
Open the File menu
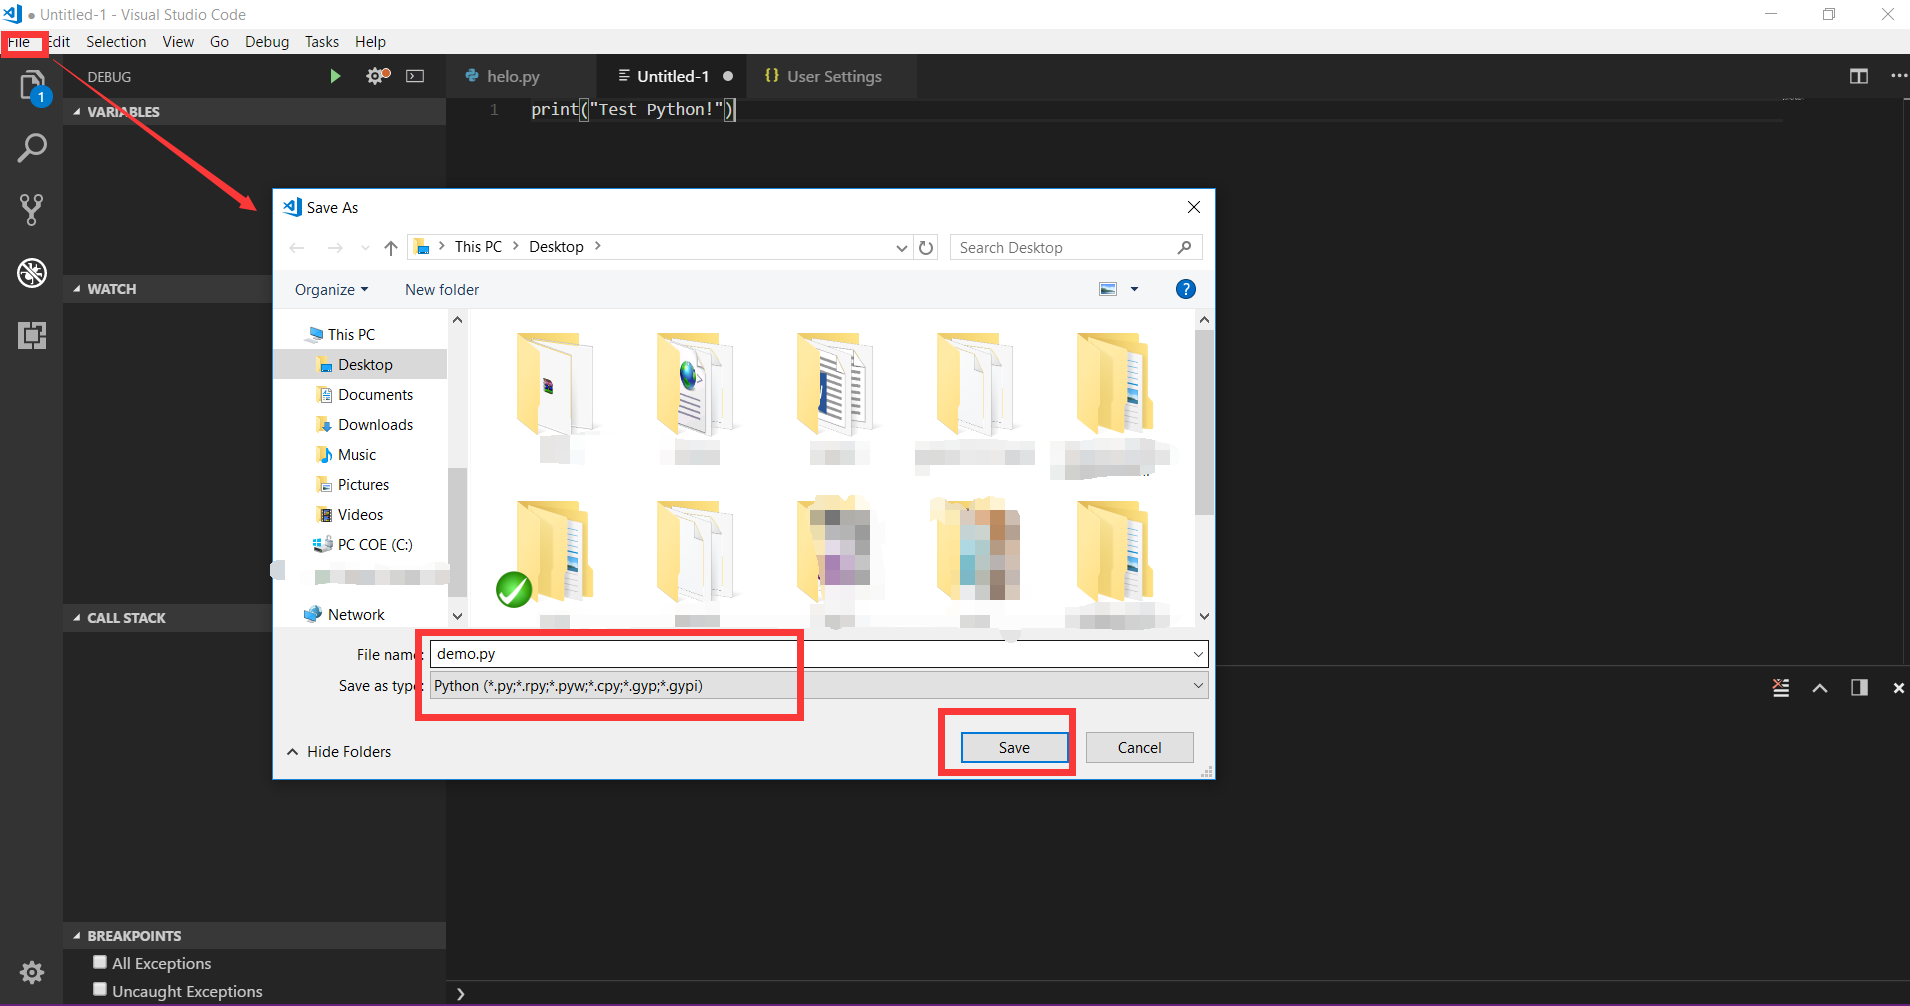click(19, 42)
